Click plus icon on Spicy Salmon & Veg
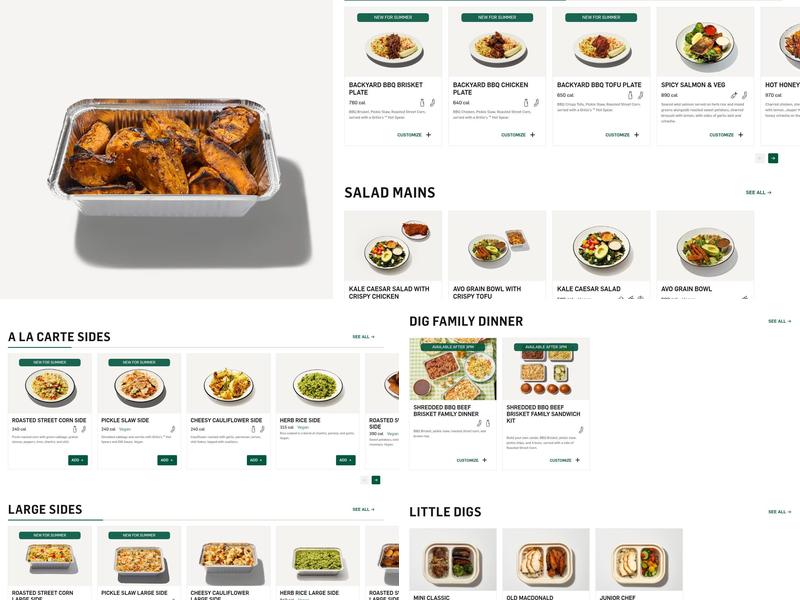 (741, 135)
